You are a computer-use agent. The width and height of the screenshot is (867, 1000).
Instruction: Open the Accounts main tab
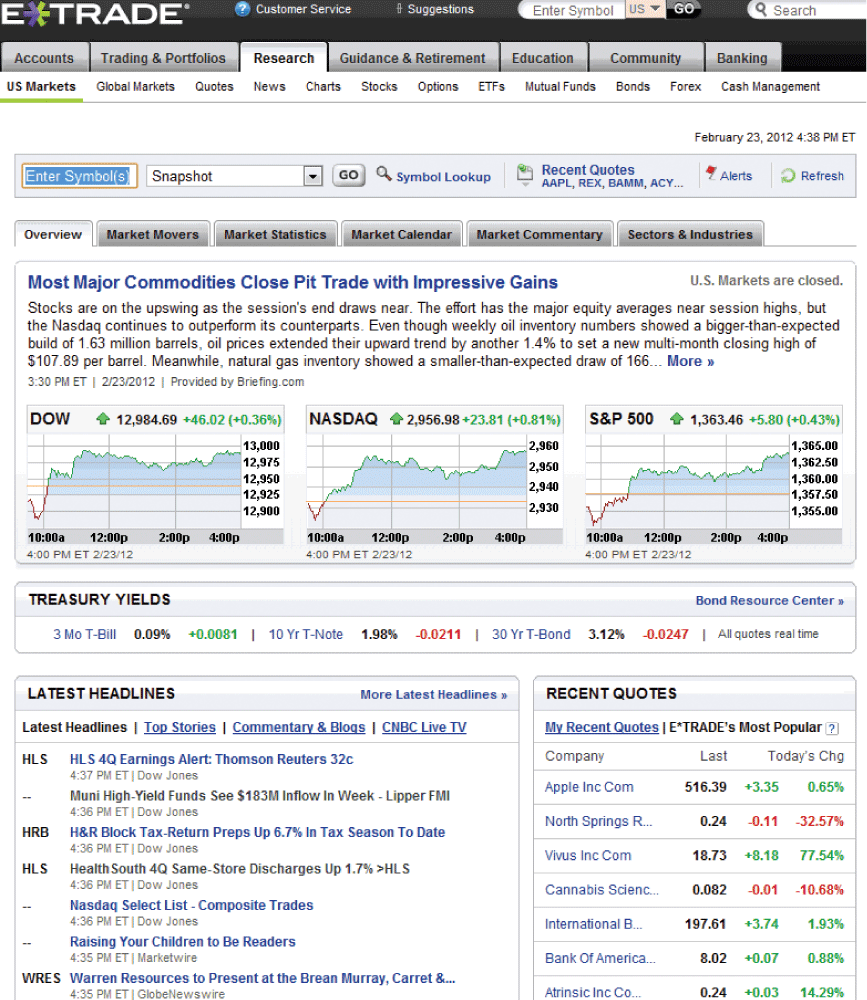[44, 58]
